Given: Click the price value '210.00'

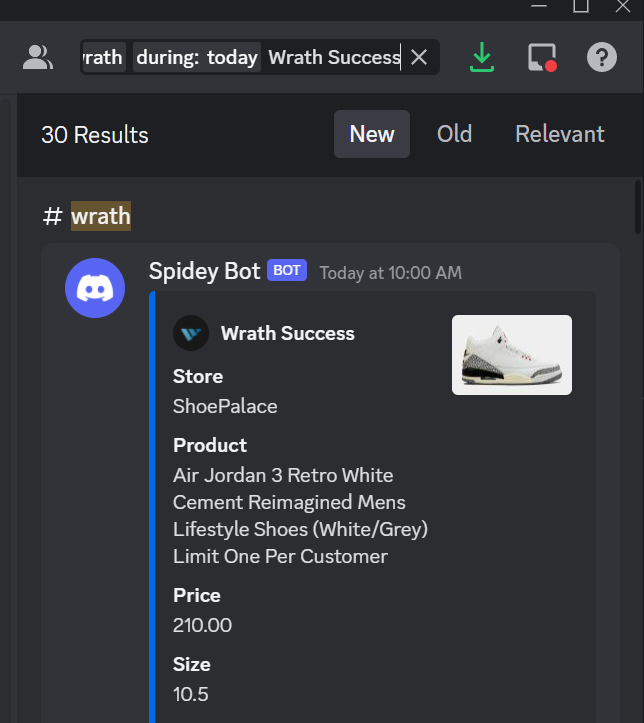Looking at the screenshot, I should coord(202,625).
